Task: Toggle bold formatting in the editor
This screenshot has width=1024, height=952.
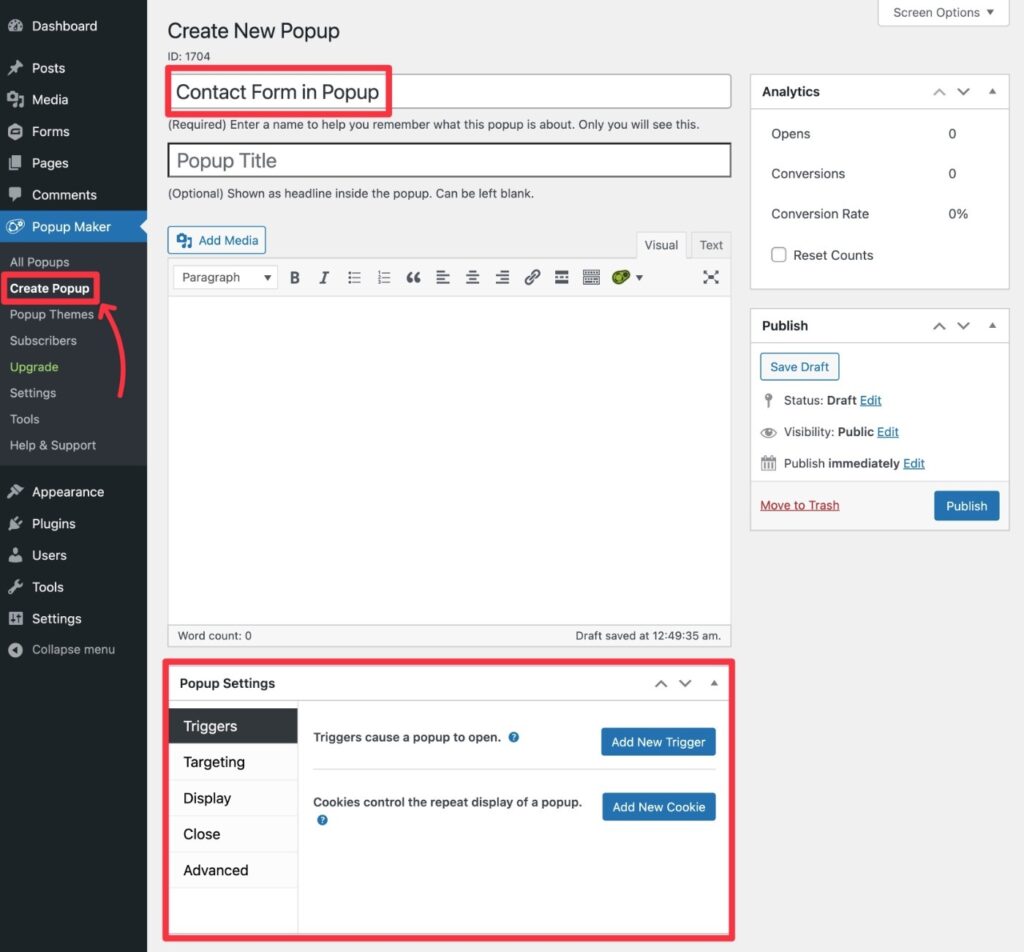Action: [x=295, y=277]
